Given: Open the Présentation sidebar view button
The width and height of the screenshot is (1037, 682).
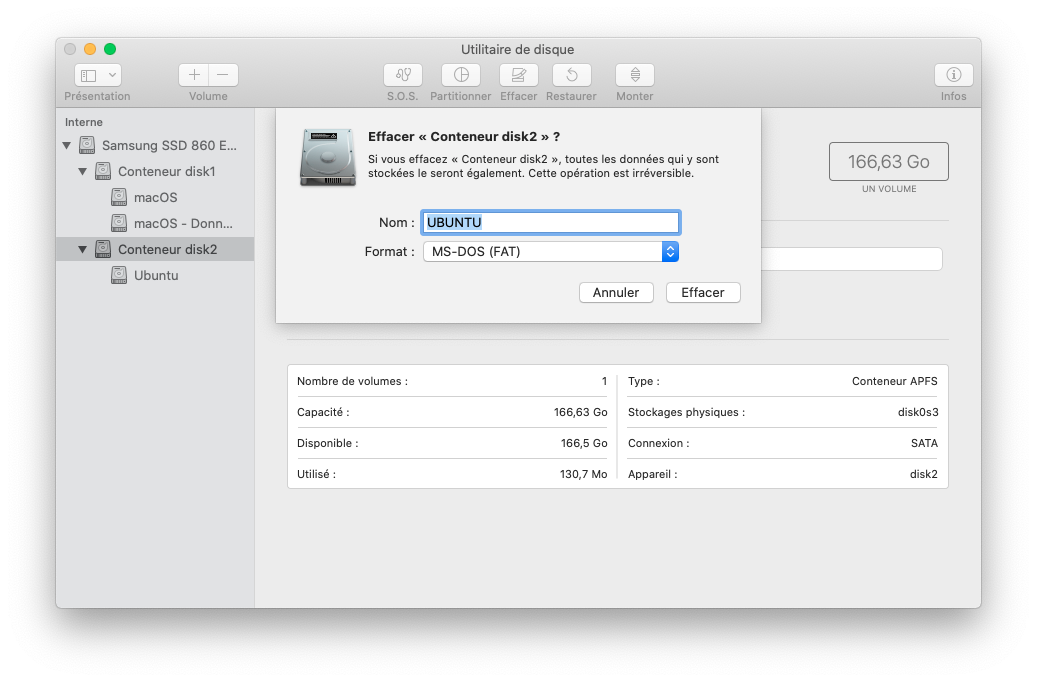Looking at the screenshot, I should pyautogui.click(x=97, y=75).
